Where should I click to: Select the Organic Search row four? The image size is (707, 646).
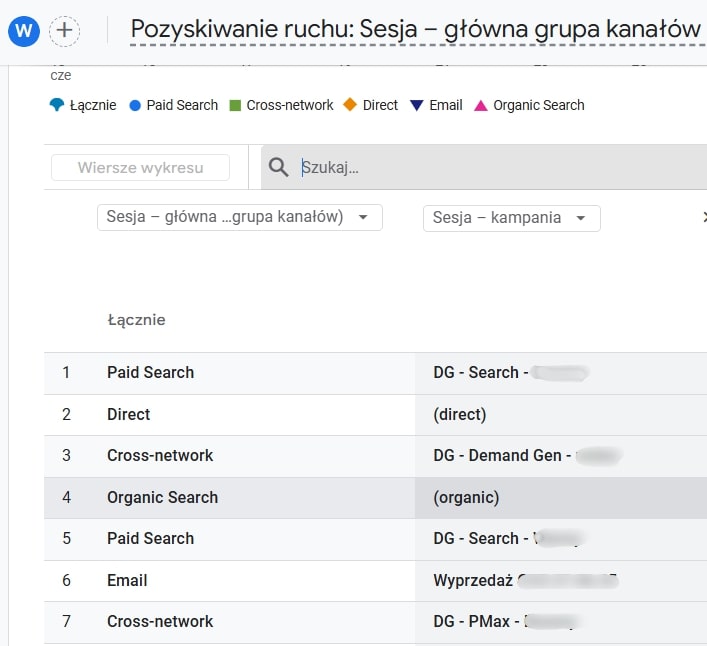162,497
